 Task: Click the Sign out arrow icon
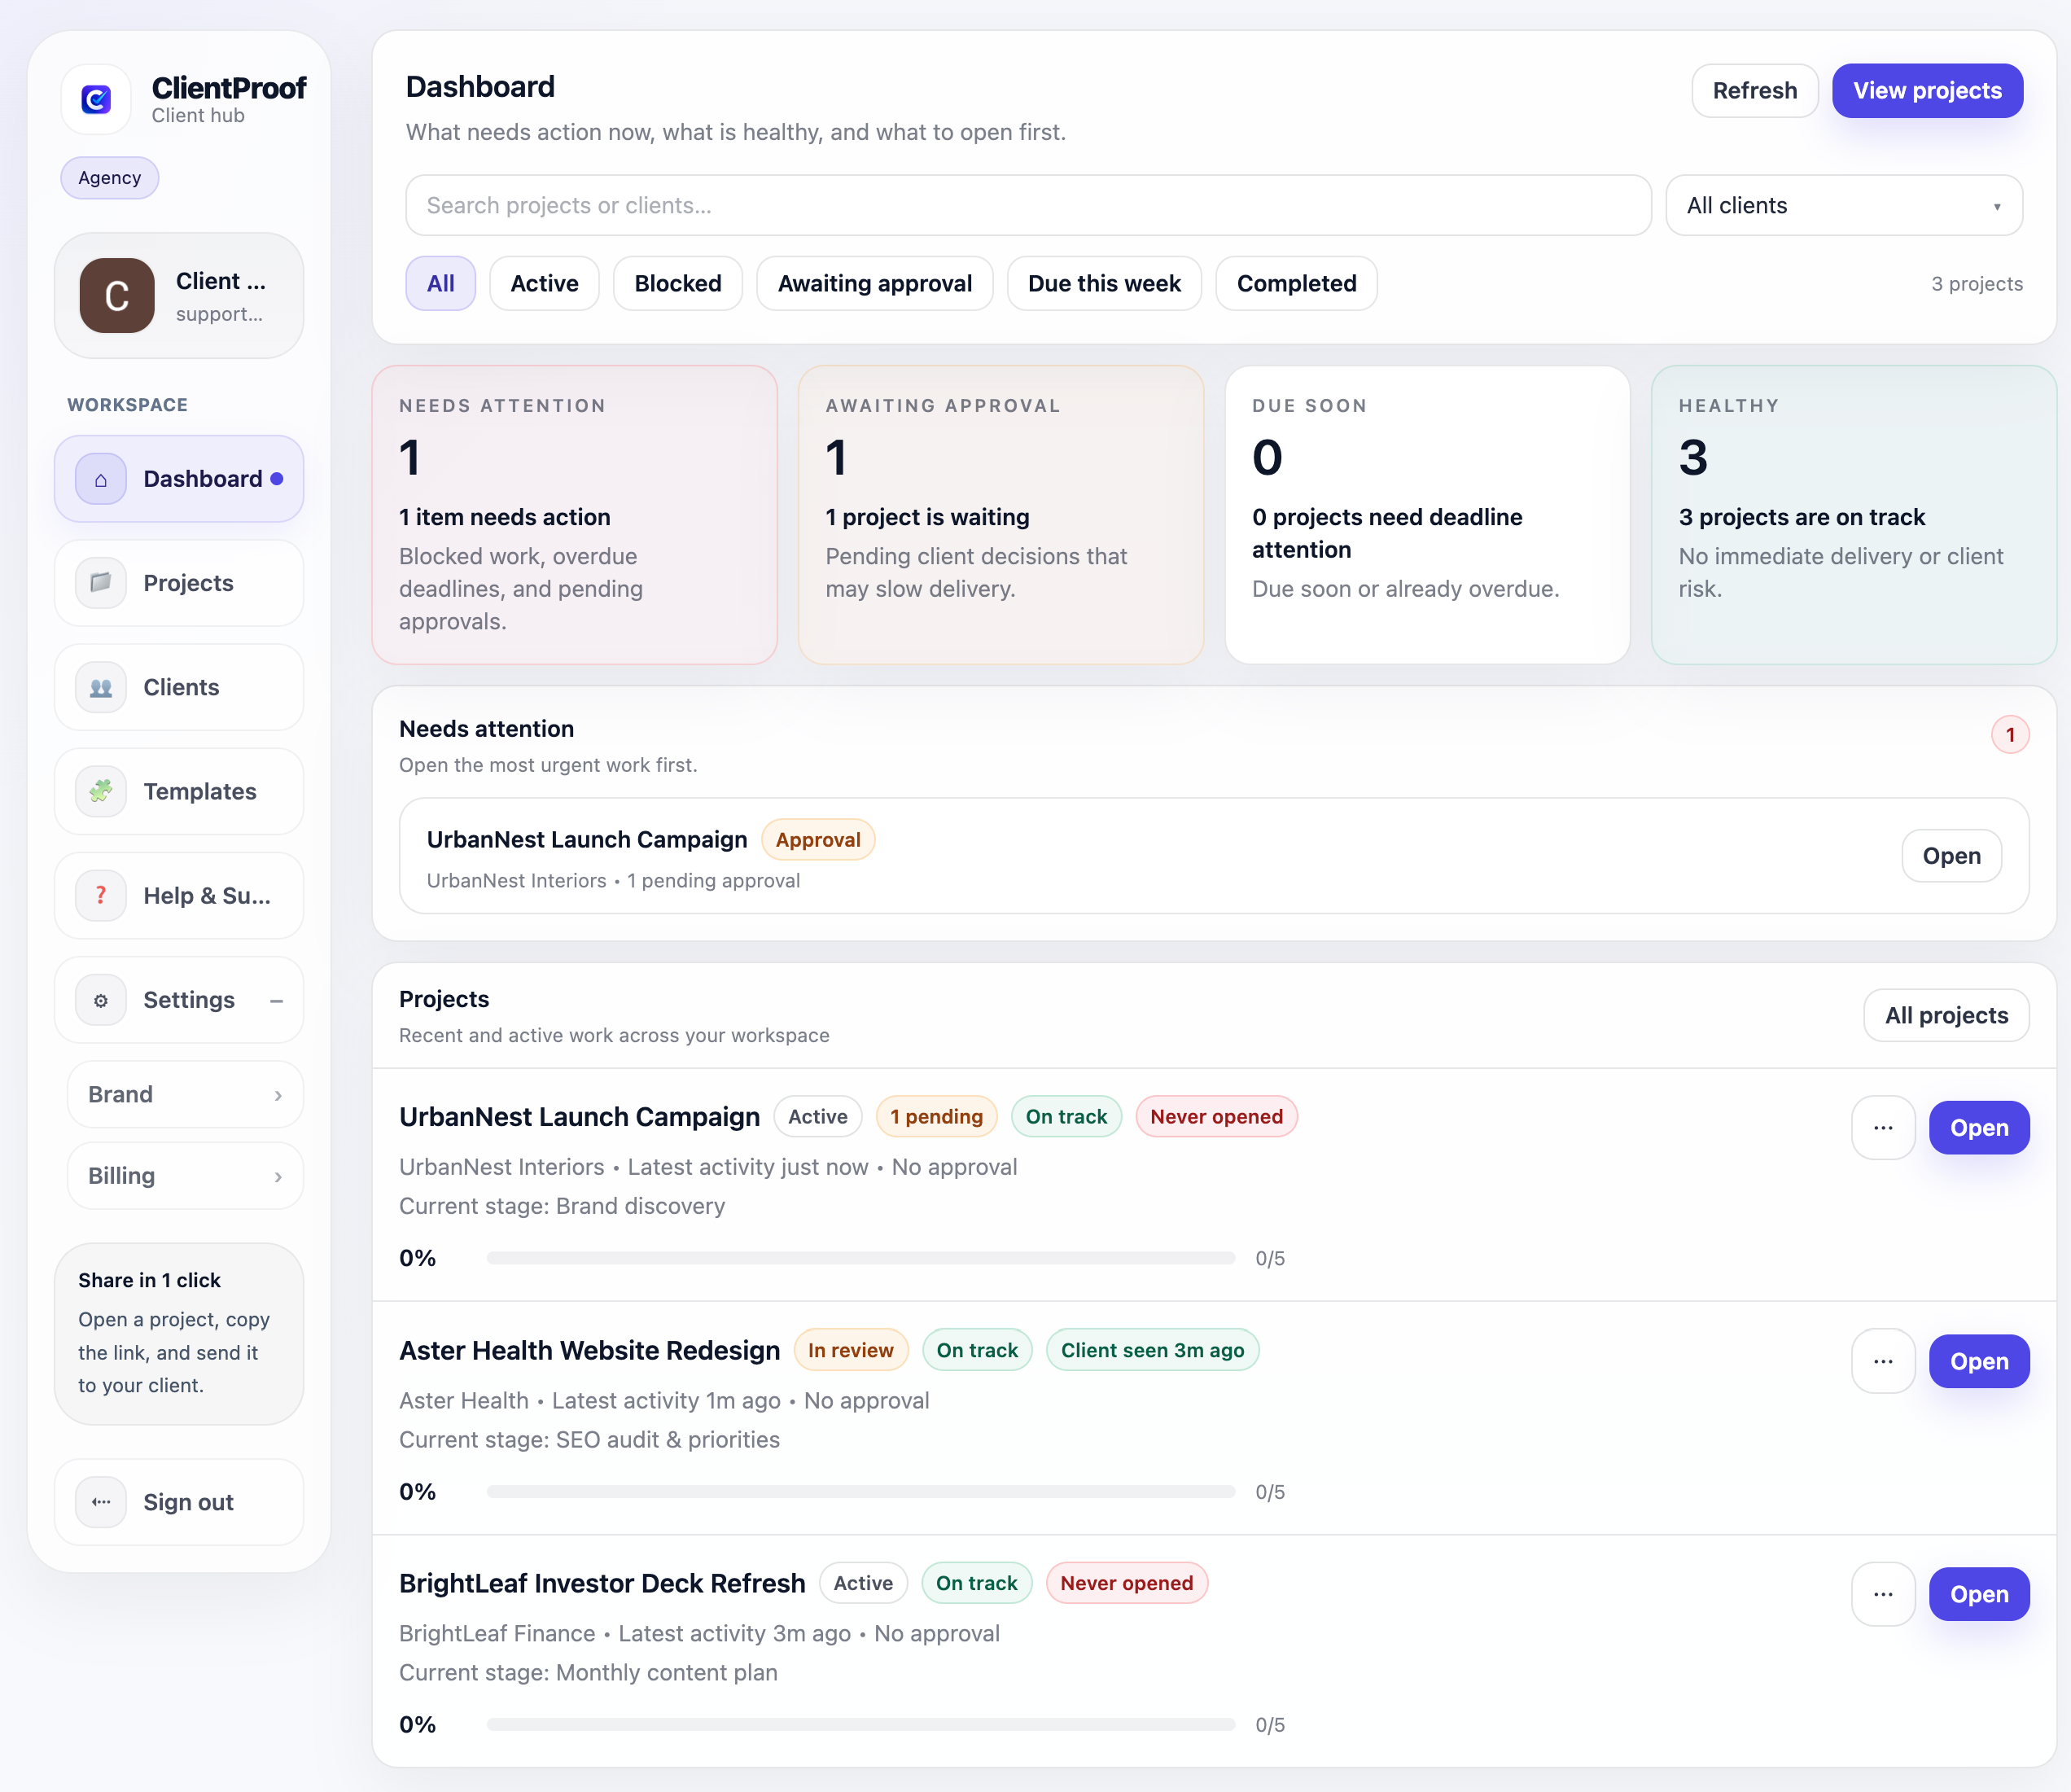coord(101,1502)
